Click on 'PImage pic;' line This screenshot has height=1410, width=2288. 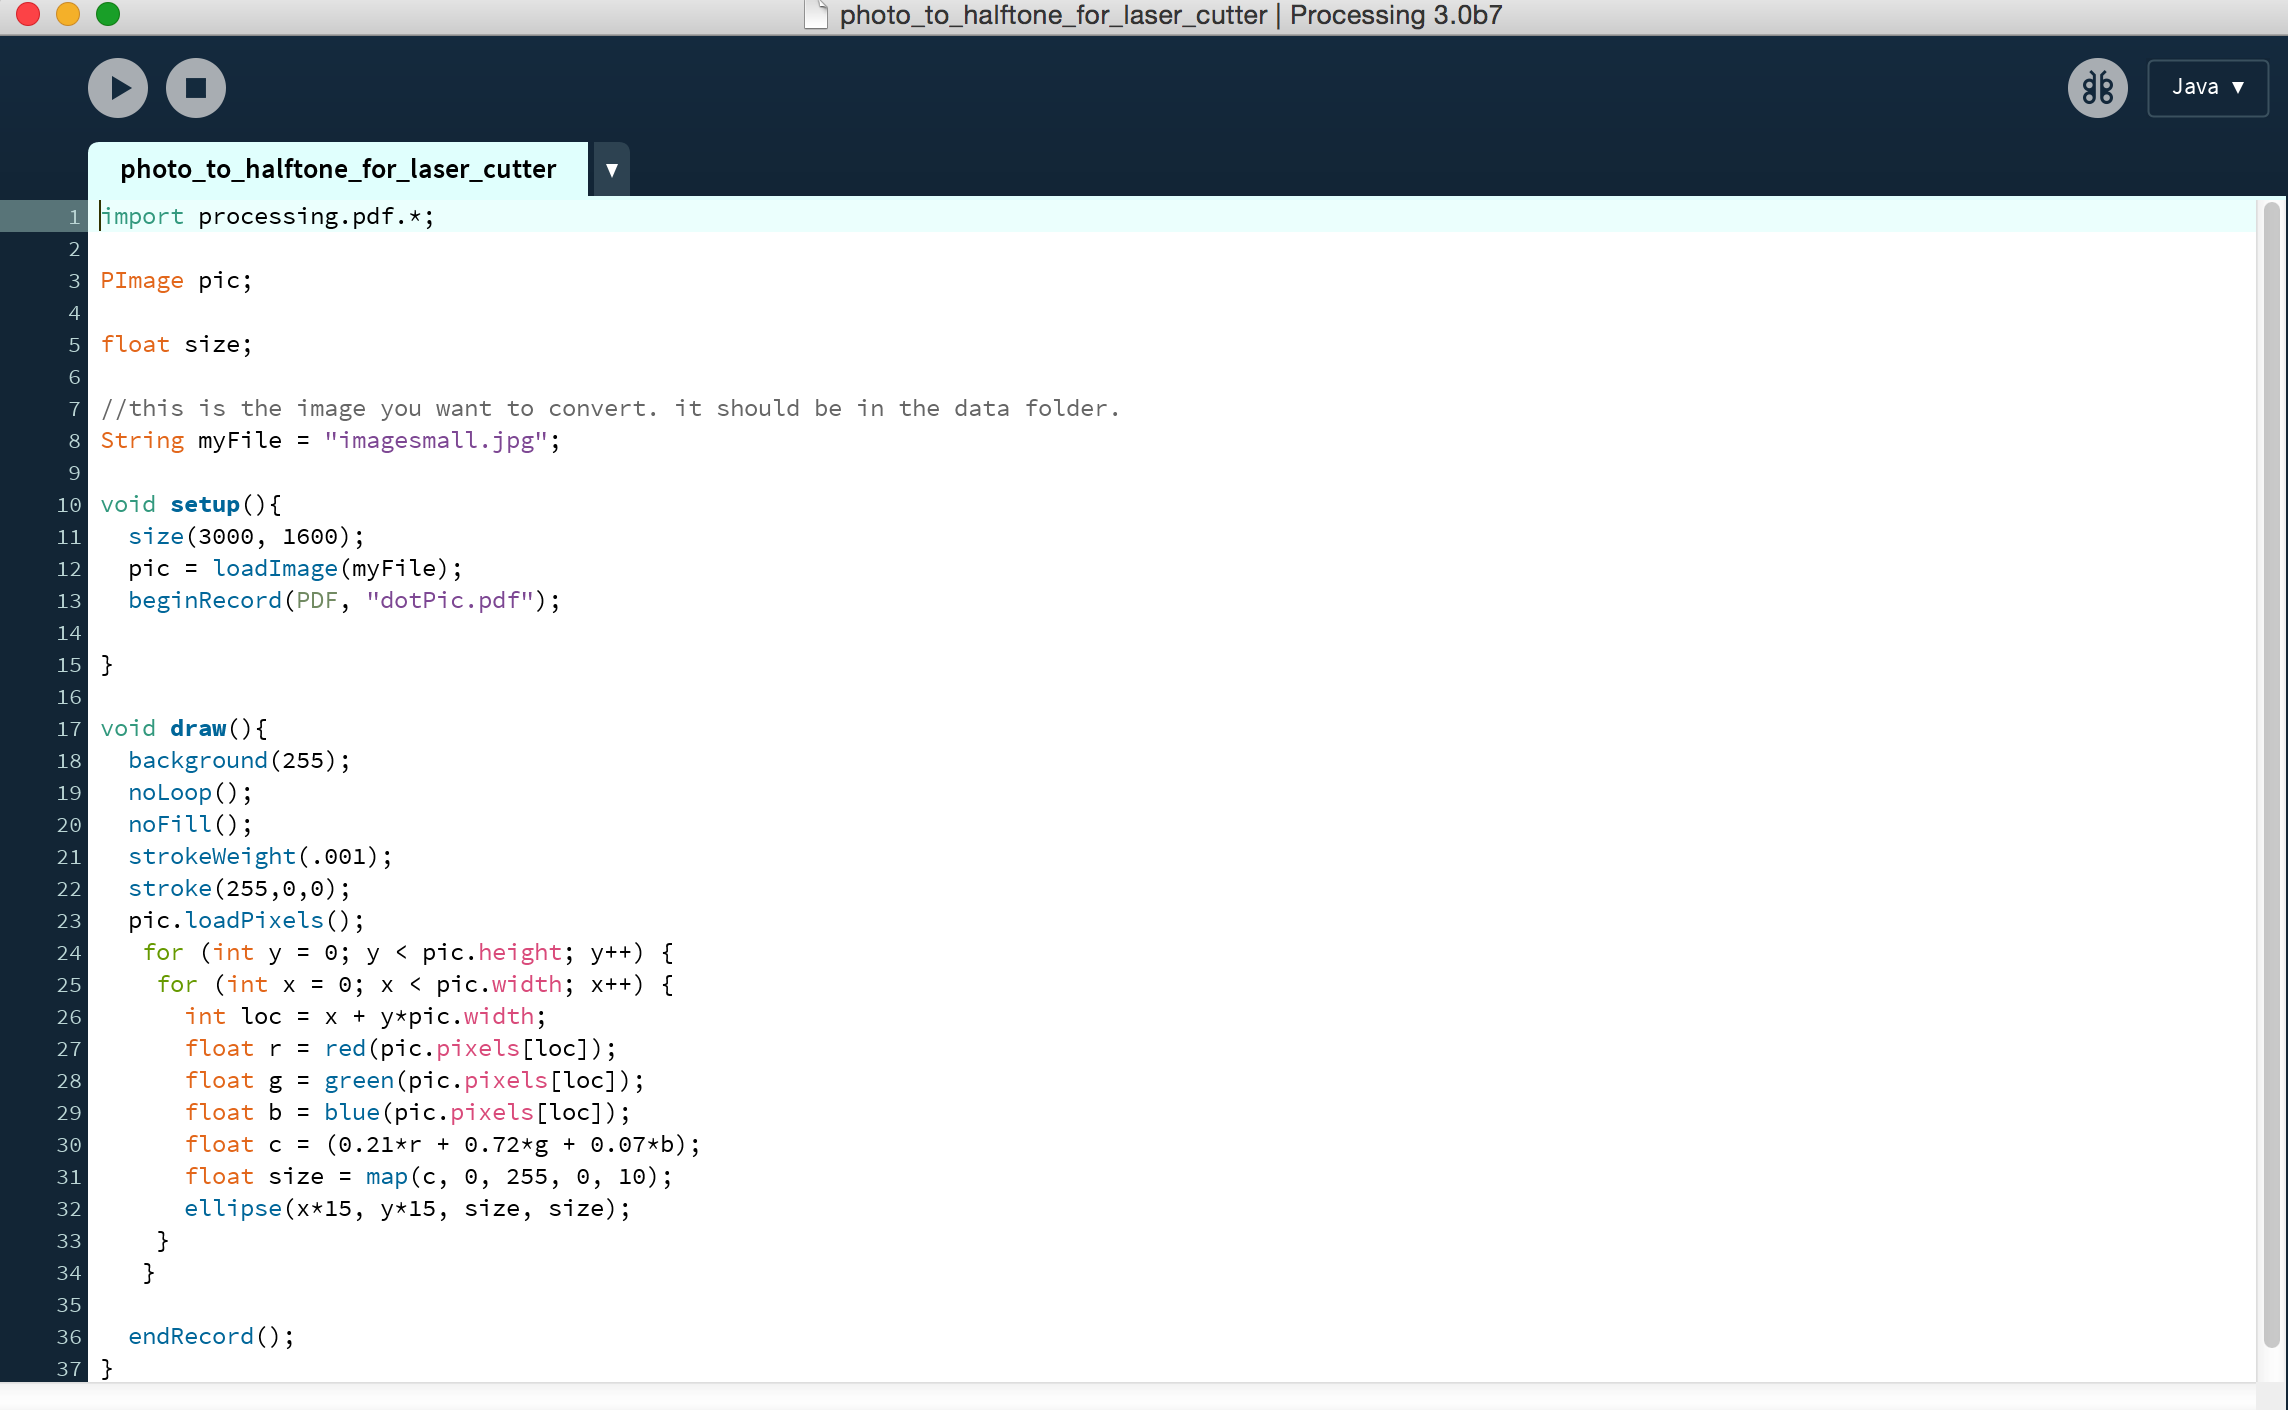point(176,280)
